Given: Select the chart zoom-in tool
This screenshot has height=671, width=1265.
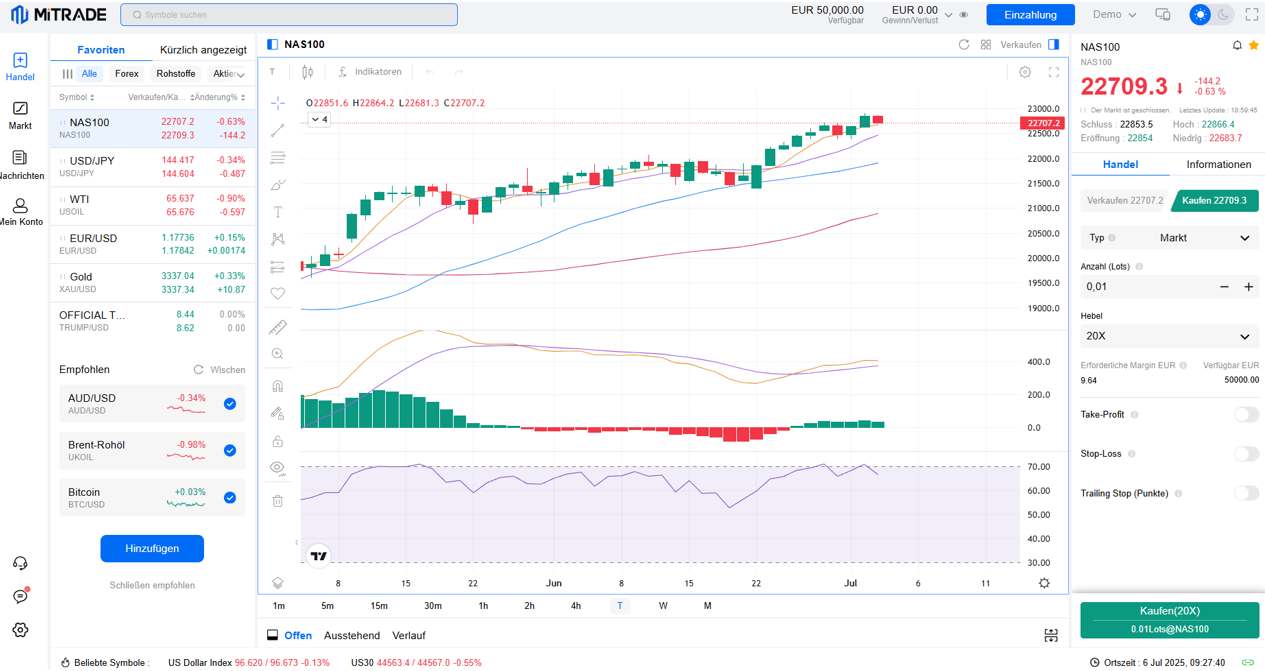Looking at the screenshot, I should coord(278,354).
